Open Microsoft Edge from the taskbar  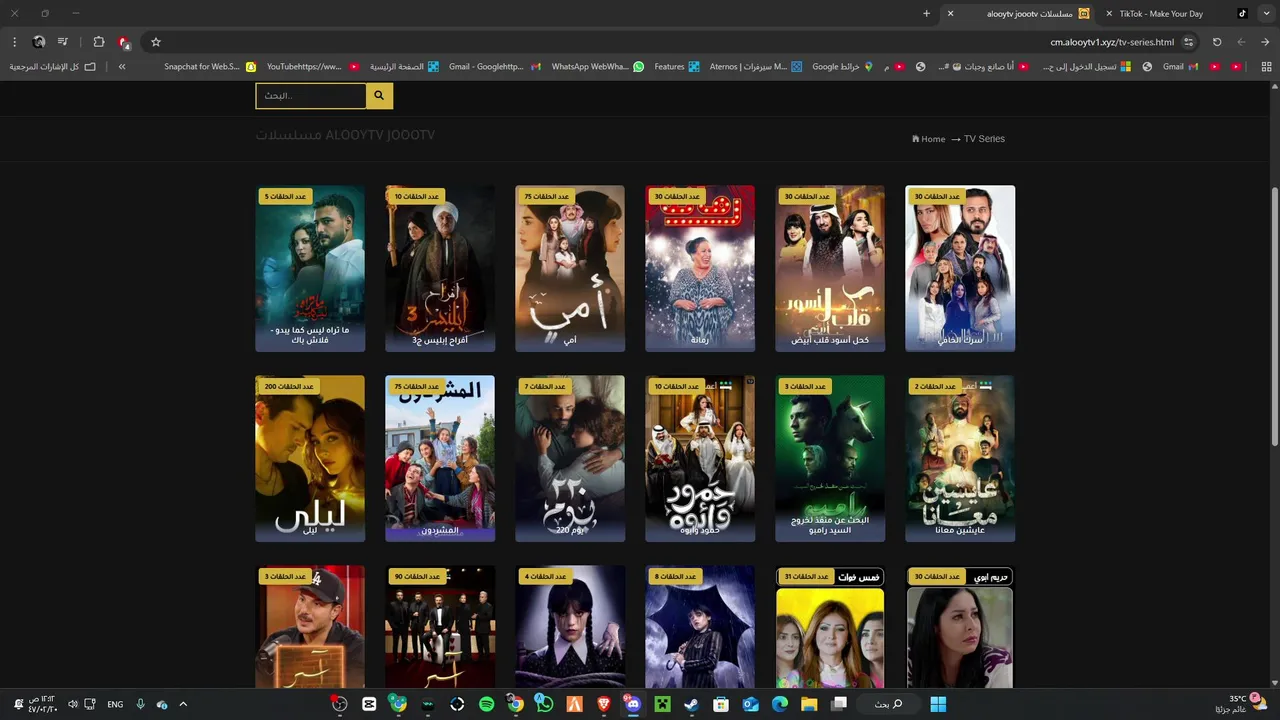point(779,704)
